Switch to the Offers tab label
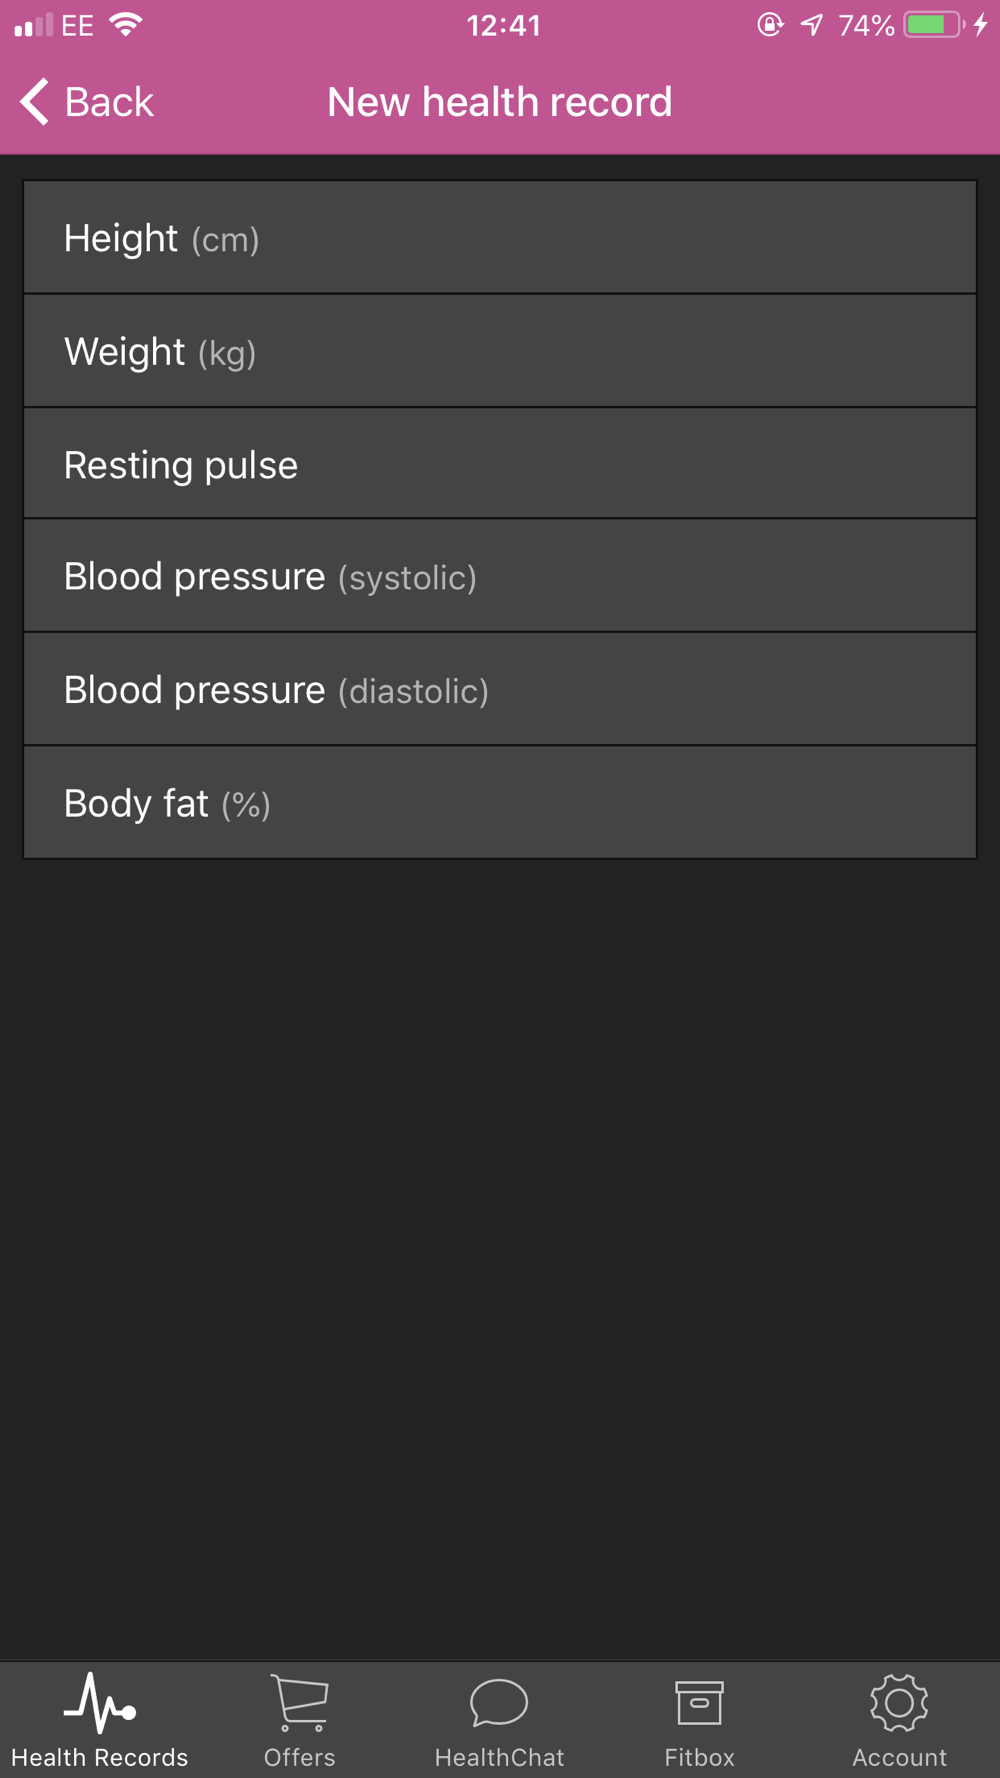Viewport: 1000px width, 1778px height. (x=299, y=1757)
